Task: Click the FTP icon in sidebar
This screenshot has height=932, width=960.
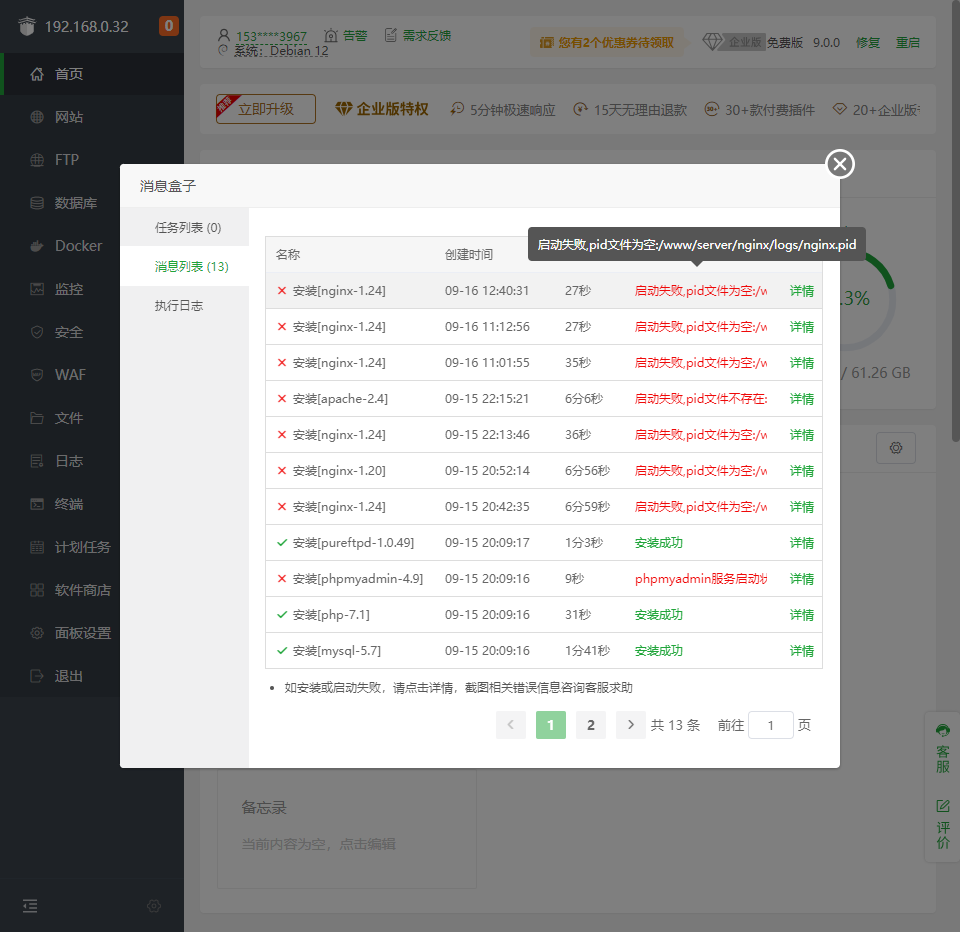Action: (x=37, y=160)
